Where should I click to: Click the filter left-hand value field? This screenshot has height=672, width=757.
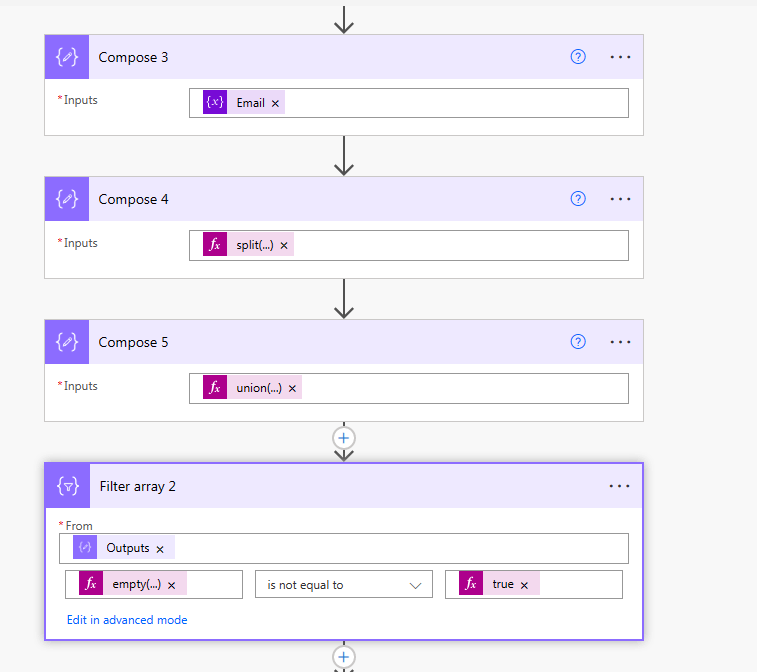tap(154, 585)
